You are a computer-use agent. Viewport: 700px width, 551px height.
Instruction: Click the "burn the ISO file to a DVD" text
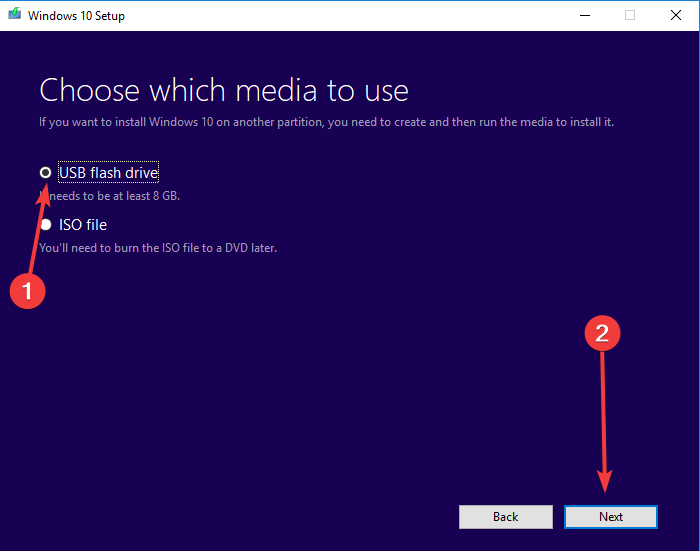point(181,248)
